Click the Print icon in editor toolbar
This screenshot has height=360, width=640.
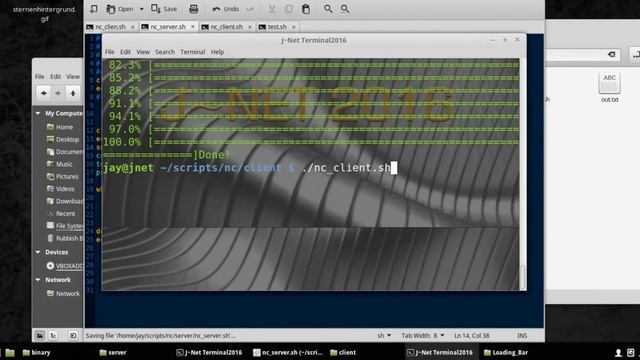pos(193,9)
